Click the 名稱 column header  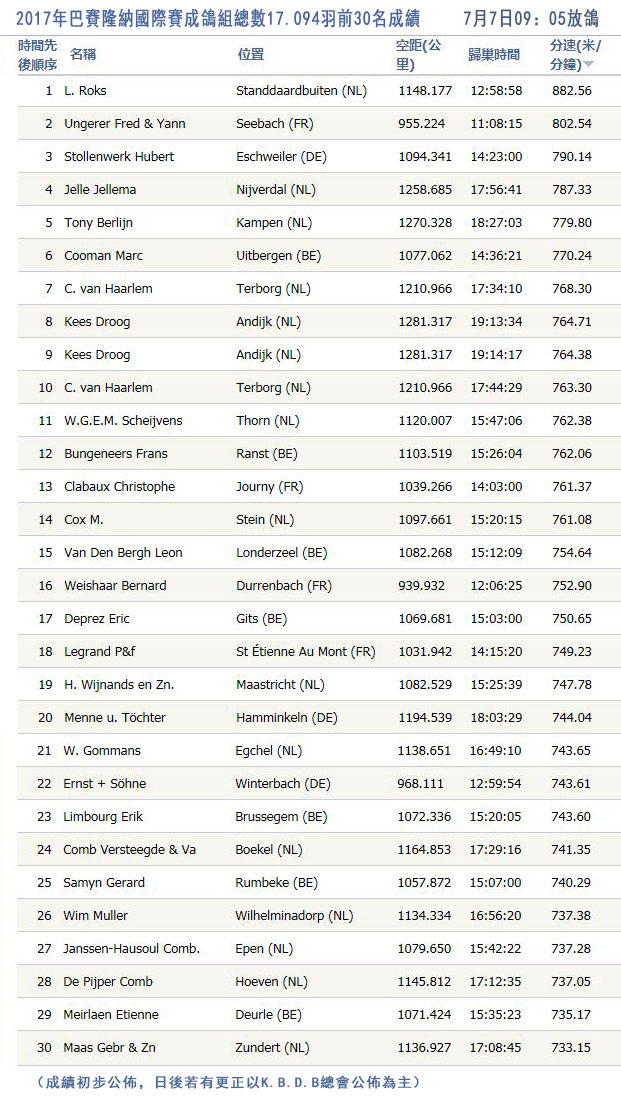[x=84, y=54]
